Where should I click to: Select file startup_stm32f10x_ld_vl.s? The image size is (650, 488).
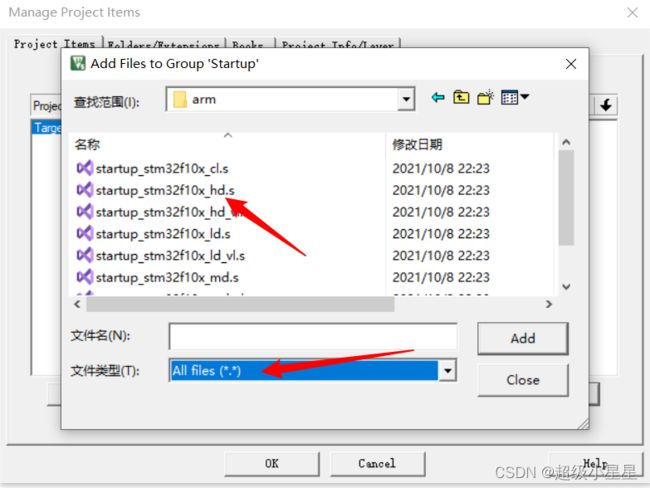click(x=170, y=255)
